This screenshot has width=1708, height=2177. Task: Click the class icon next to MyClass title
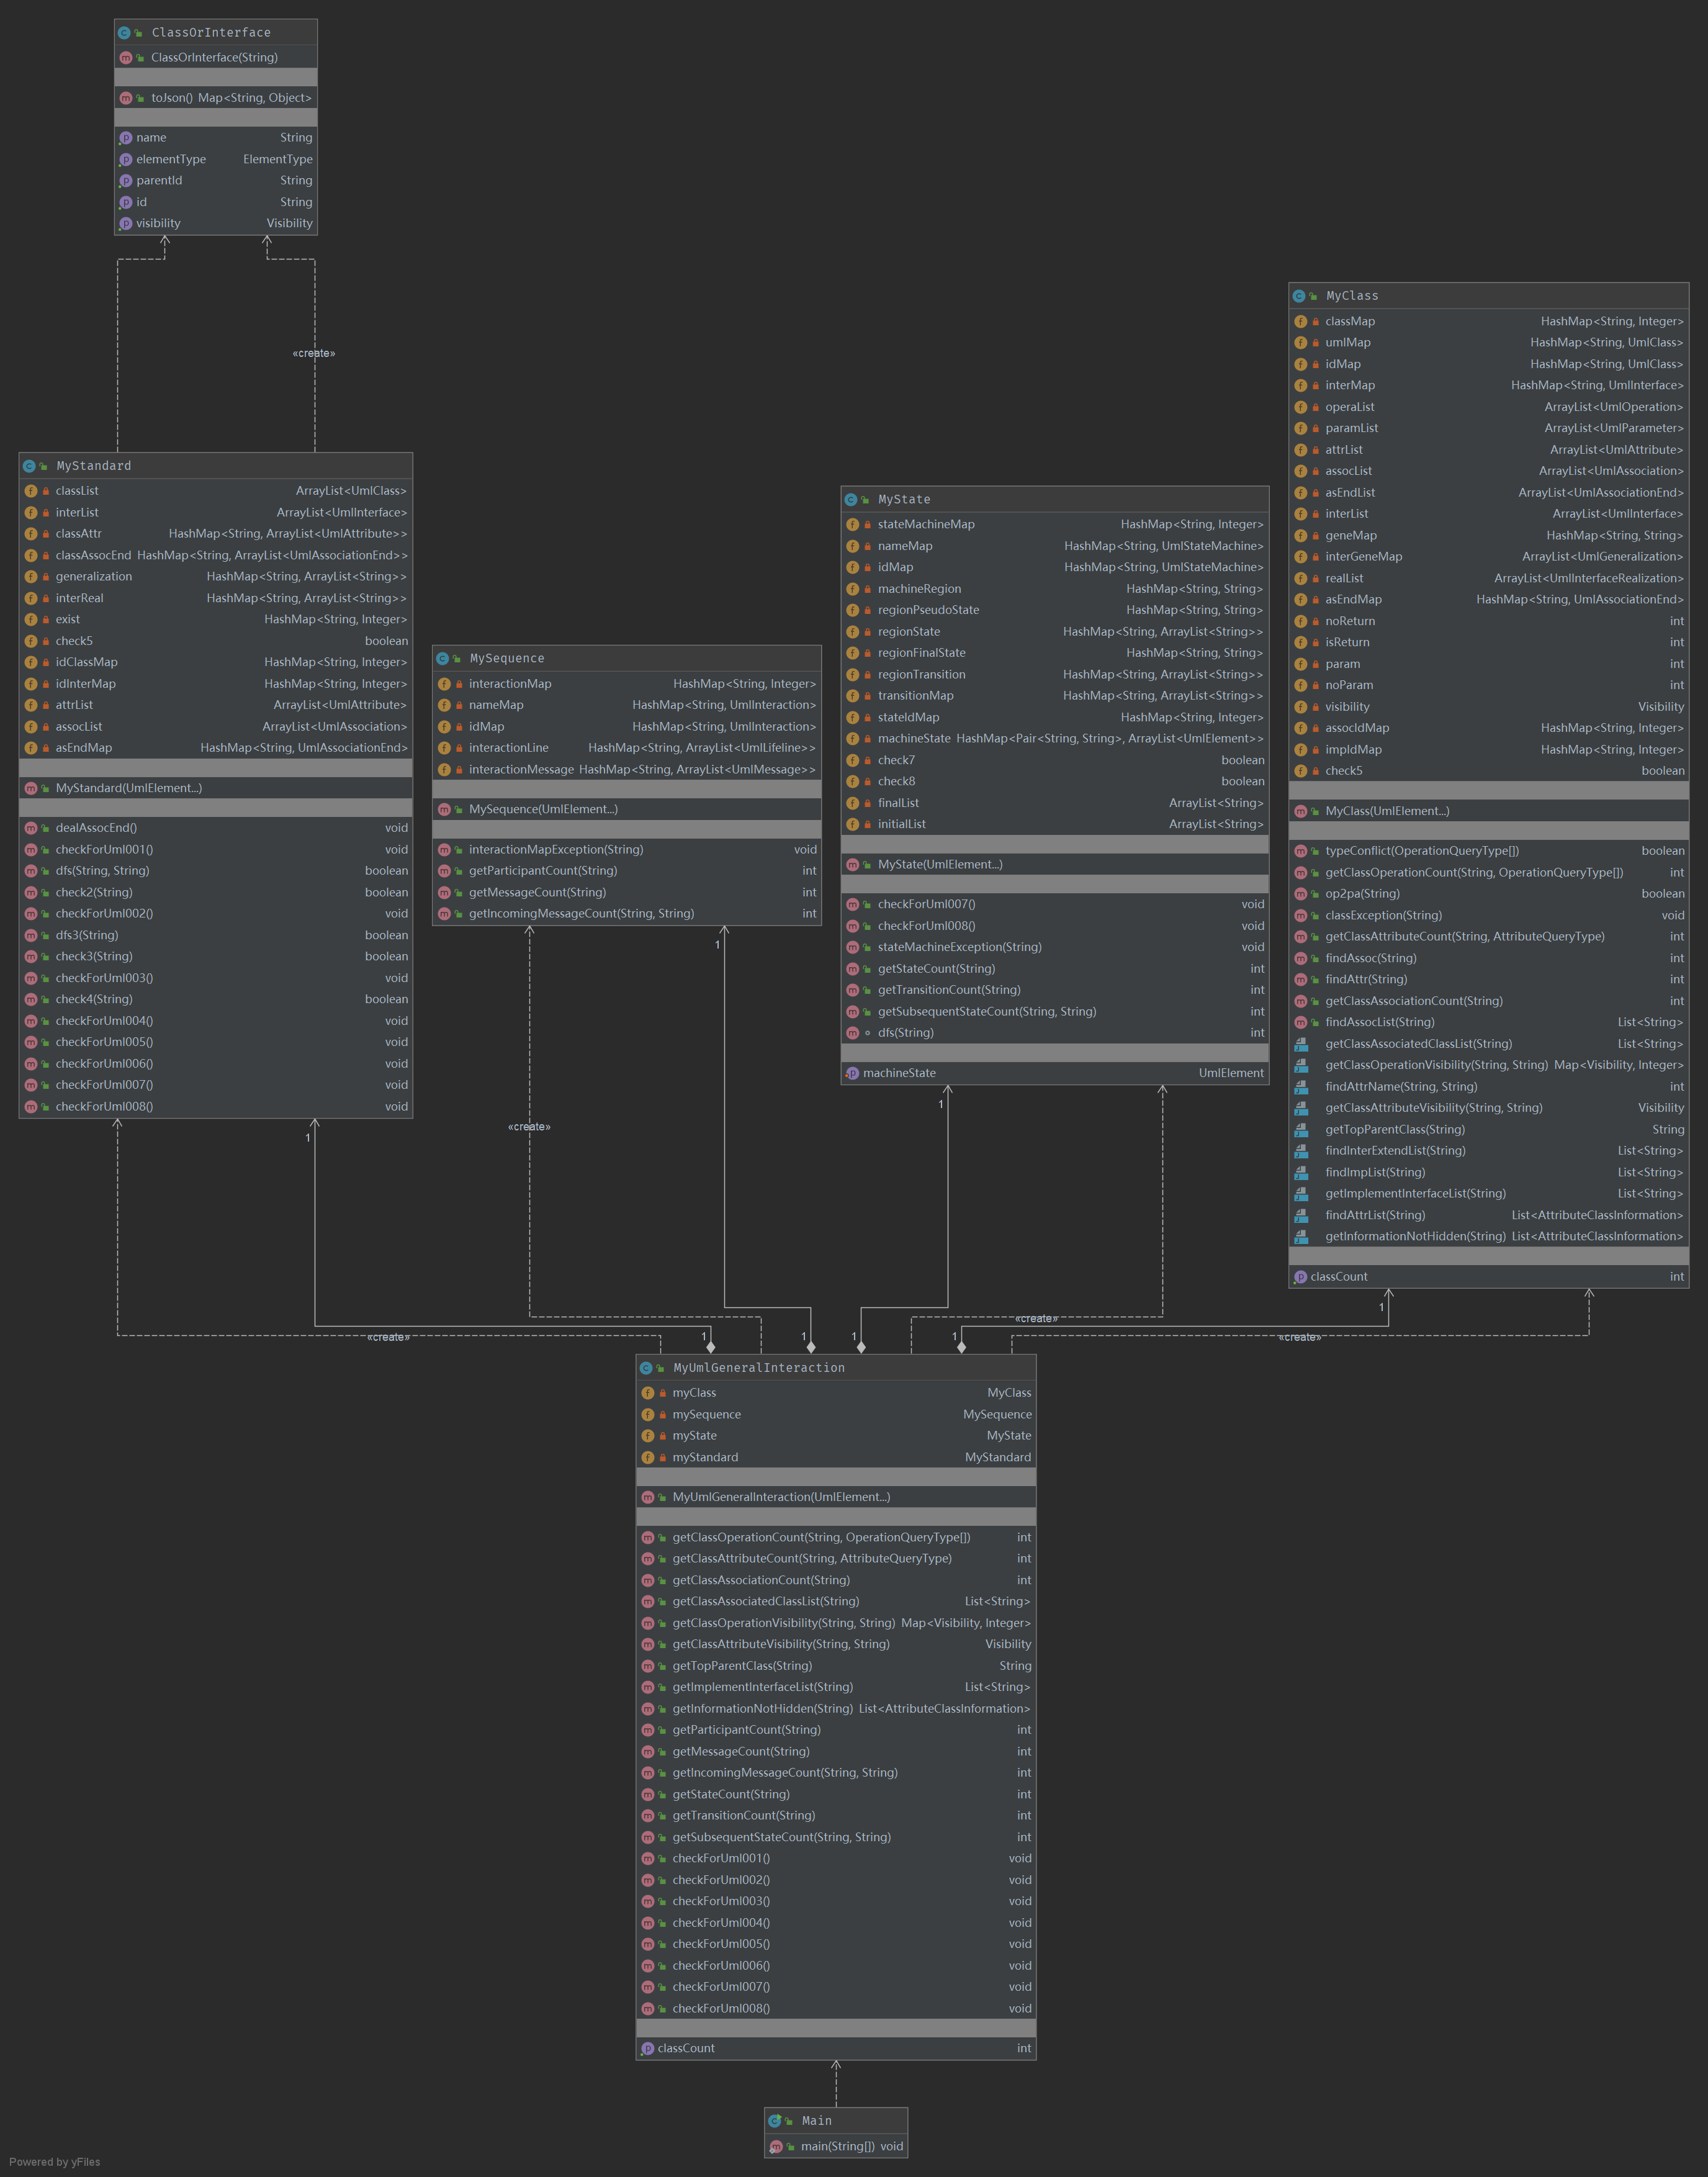1299,296
